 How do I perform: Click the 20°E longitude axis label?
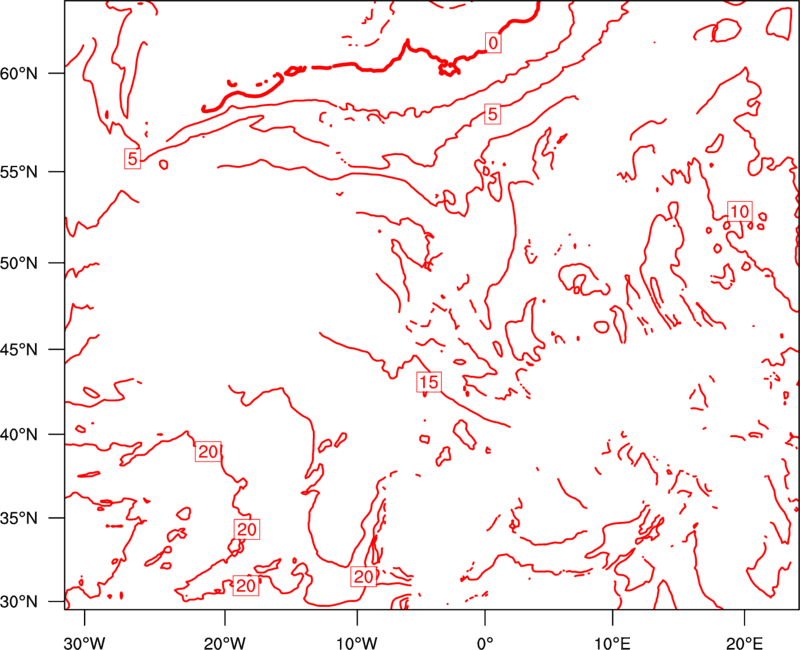pyautogui.click(x=744, y=643)
